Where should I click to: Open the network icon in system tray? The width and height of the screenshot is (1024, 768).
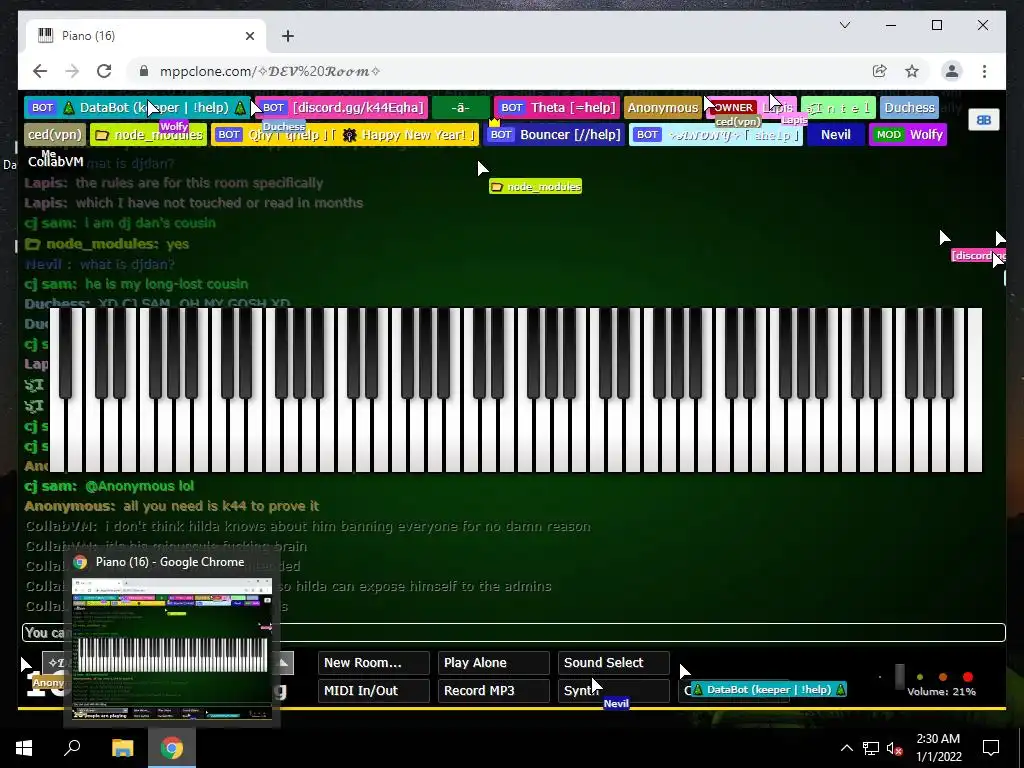coord(871,748)
